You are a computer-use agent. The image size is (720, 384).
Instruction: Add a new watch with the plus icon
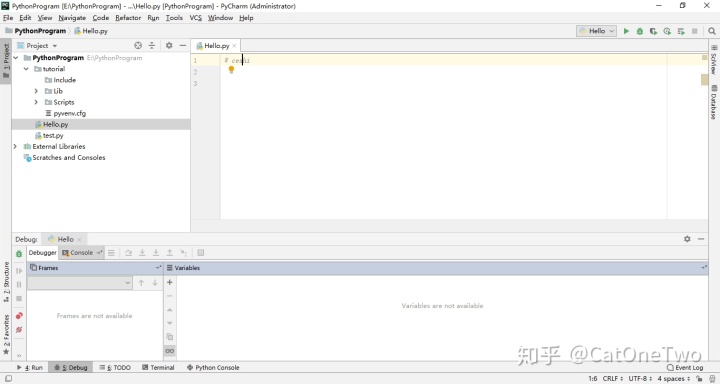click(x=169, y=282)
